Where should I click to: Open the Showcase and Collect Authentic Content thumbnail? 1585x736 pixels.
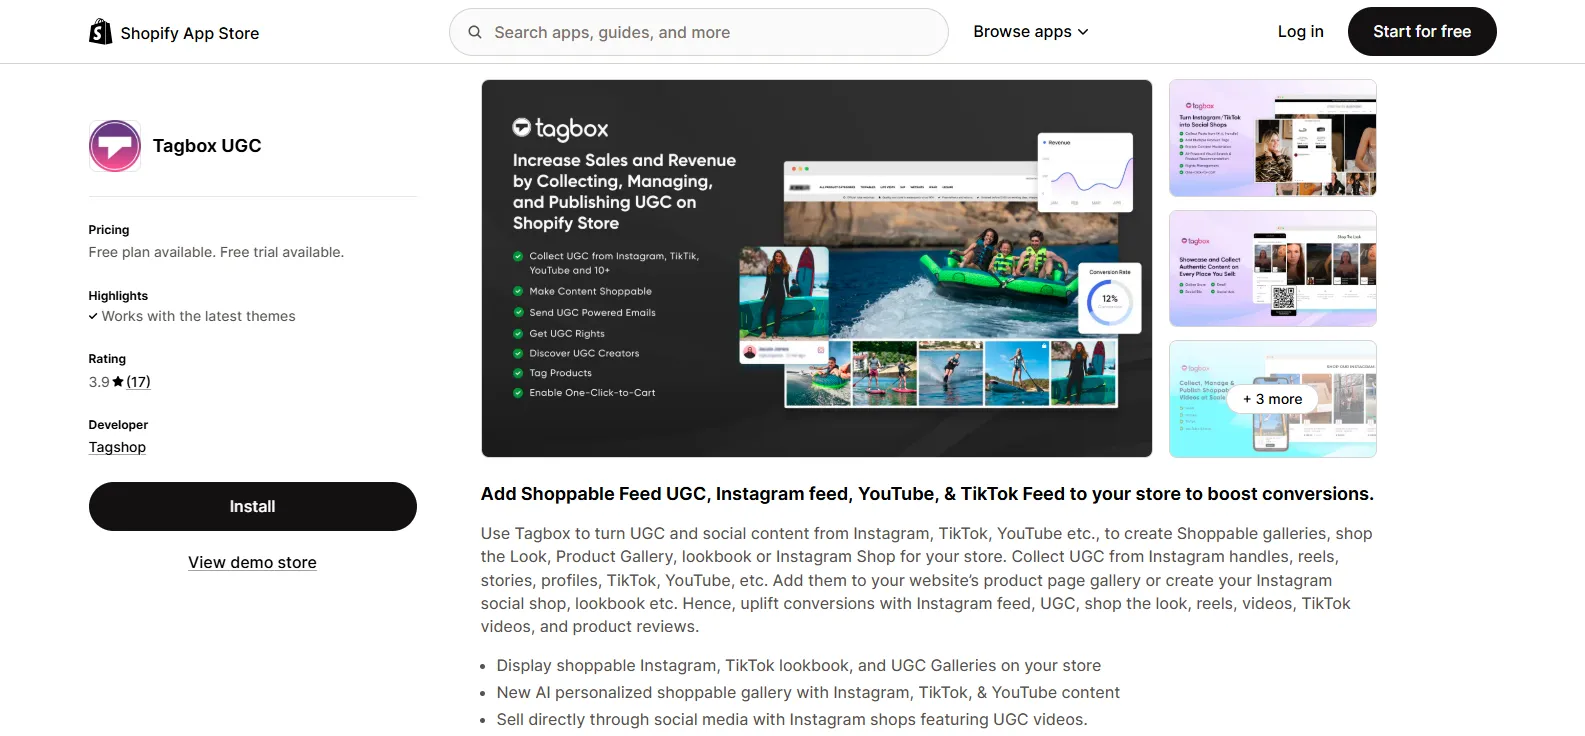coord(1272,268)
